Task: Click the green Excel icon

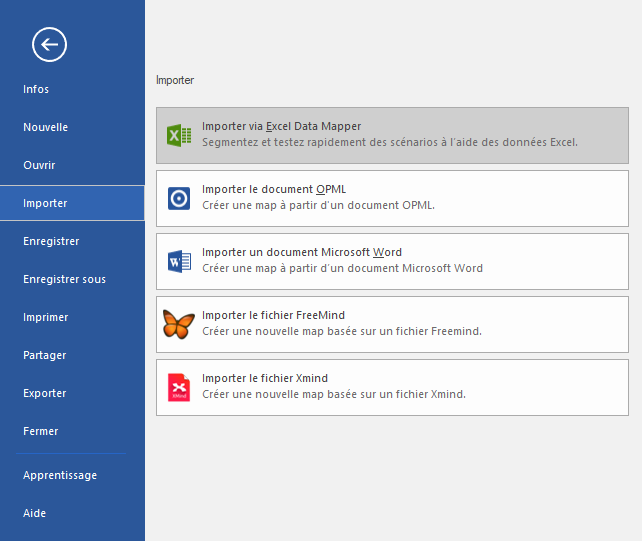Action: pos(179,136)
